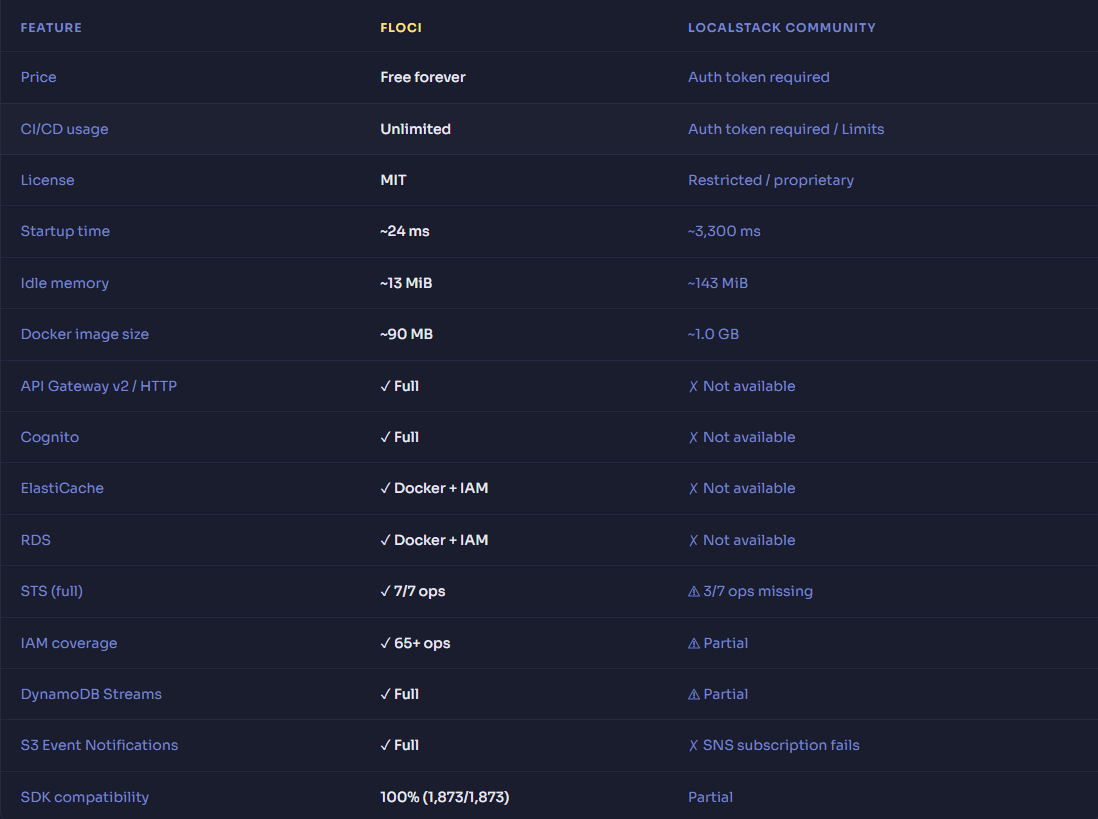
Task: Select the ElastiCache row label
Action: [62, 488]
